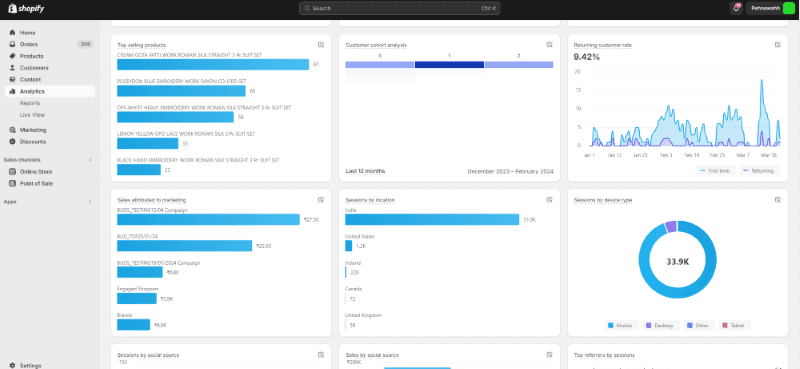800x369 pixels.
Task: Open the Pehnawahh store account menu
Action: click(x=771, y=8)
